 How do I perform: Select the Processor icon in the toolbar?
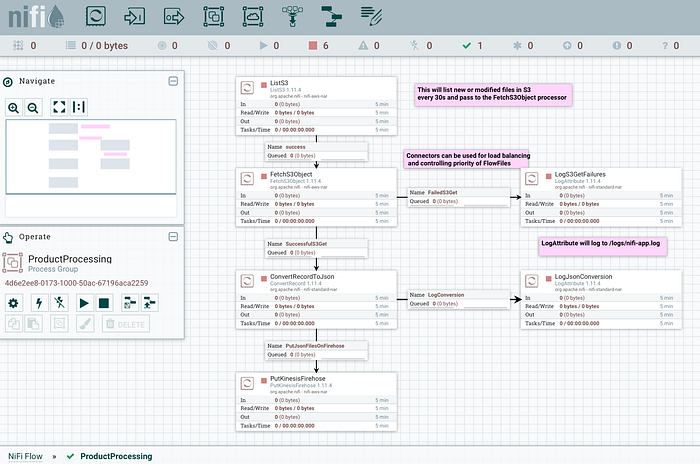[96, 17]
